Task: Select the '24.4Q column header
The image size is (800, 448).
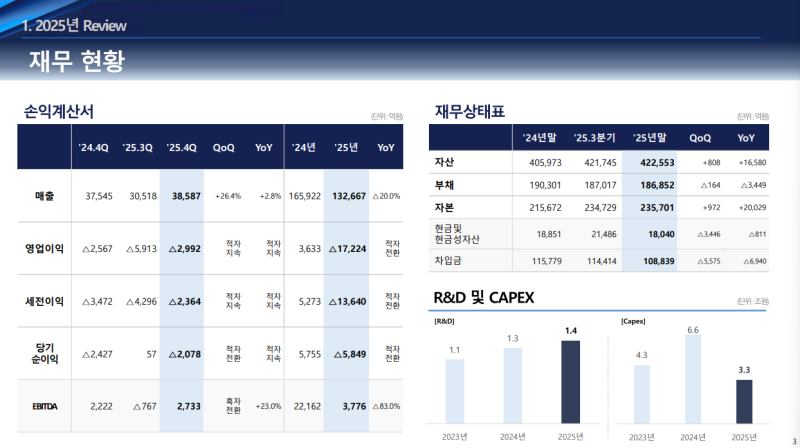Action: (93, 148)
